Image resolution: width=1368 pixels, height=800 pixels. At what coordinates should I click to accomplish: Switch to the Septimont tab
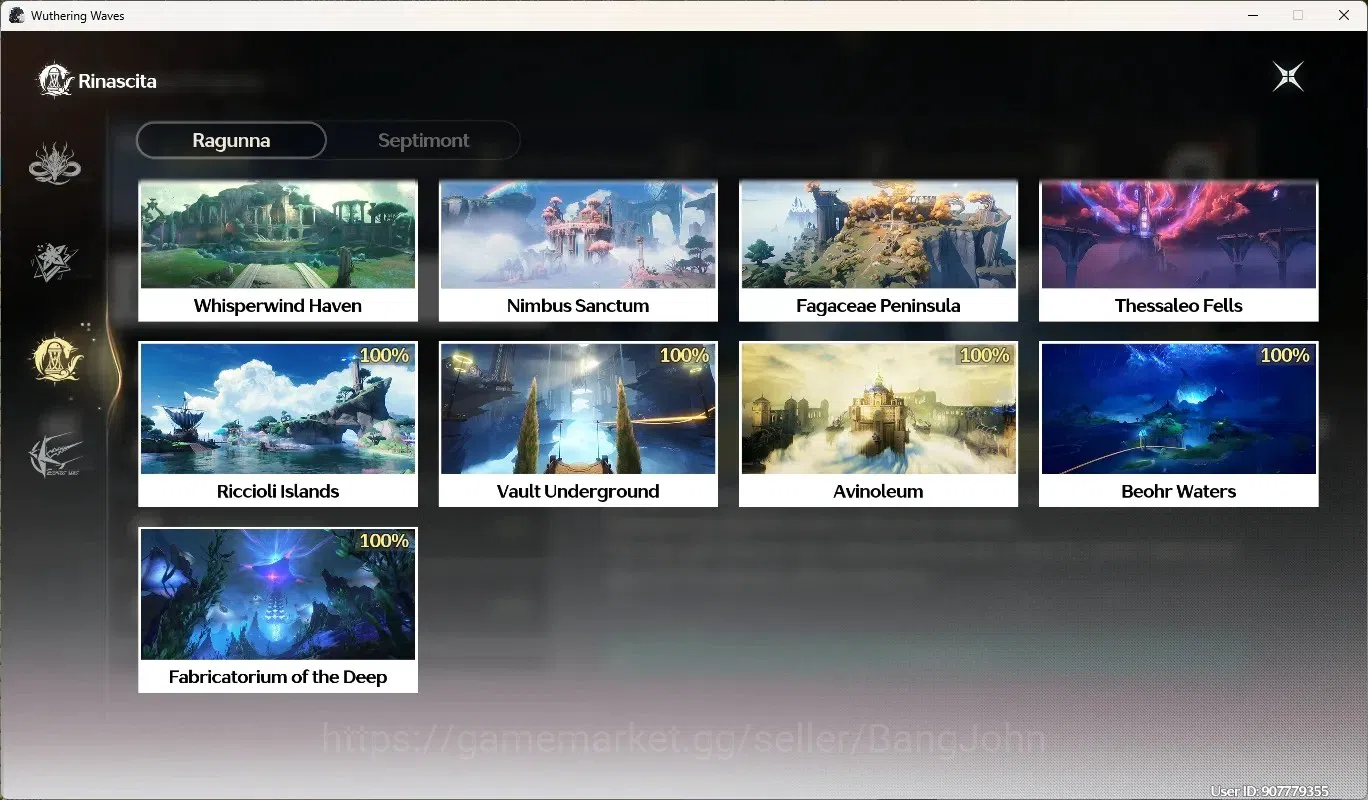pyautogui.click(x=423, y=140)
